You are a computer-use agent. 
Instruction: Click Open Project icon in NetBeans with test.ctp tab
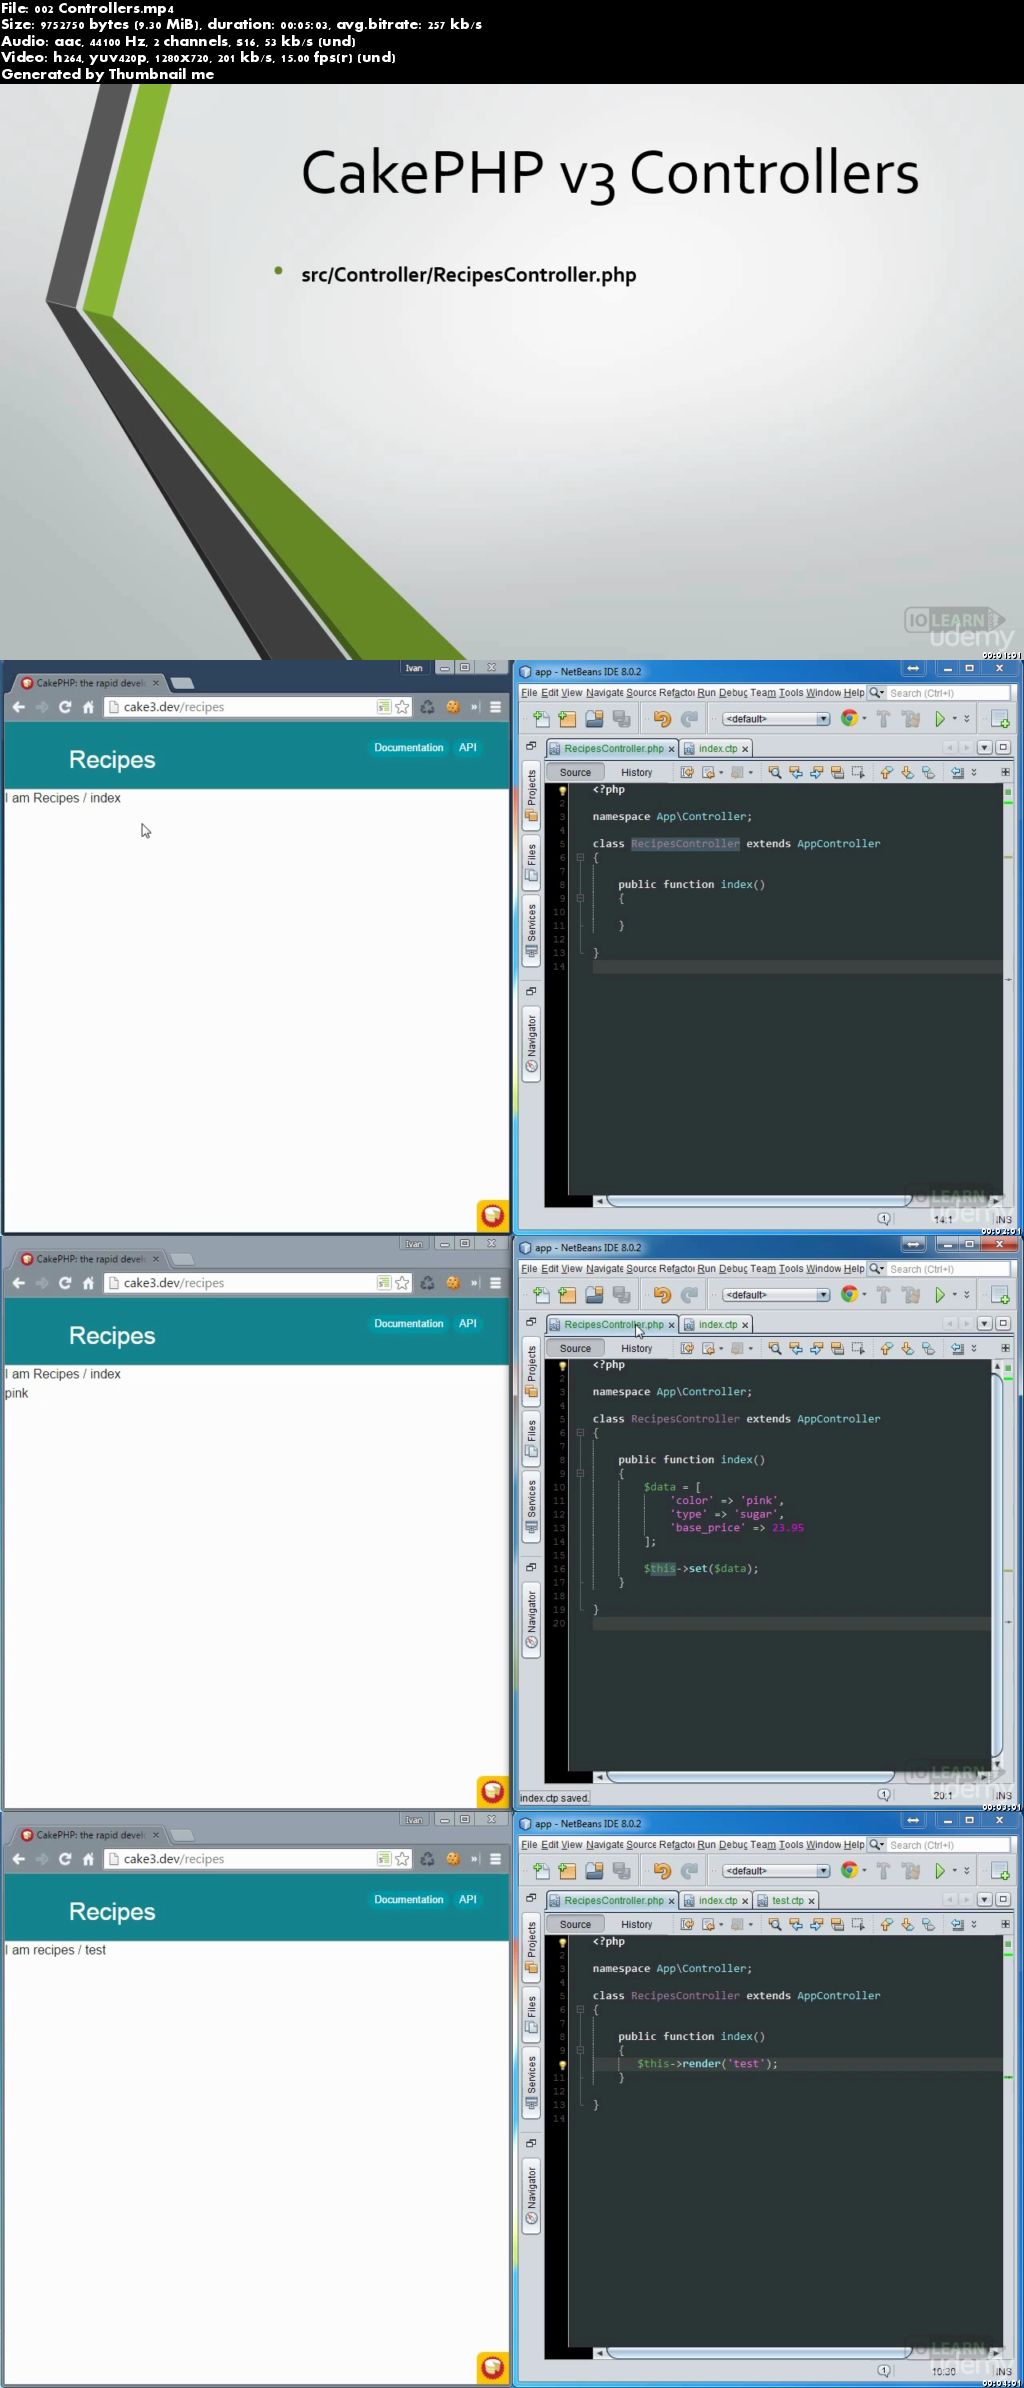pos(594,1870)
